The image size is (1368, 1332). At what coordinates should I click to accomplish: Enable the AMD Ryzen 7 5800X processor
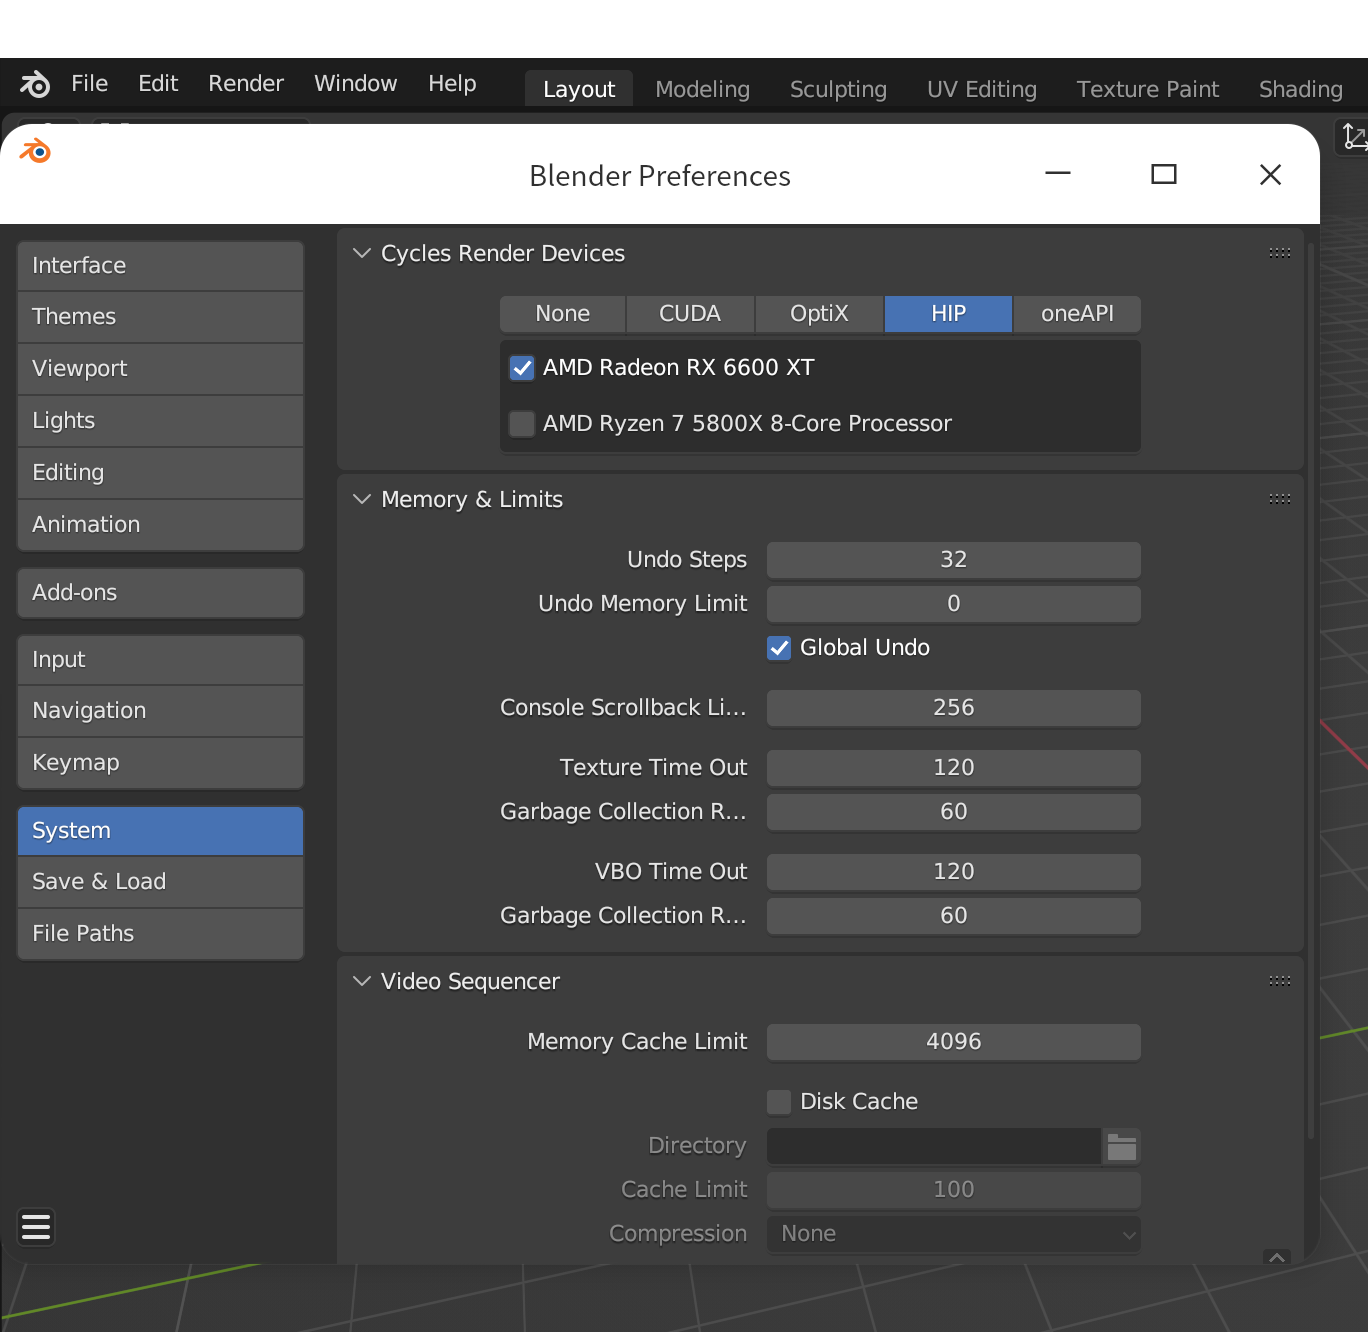[x=522, y=424]
